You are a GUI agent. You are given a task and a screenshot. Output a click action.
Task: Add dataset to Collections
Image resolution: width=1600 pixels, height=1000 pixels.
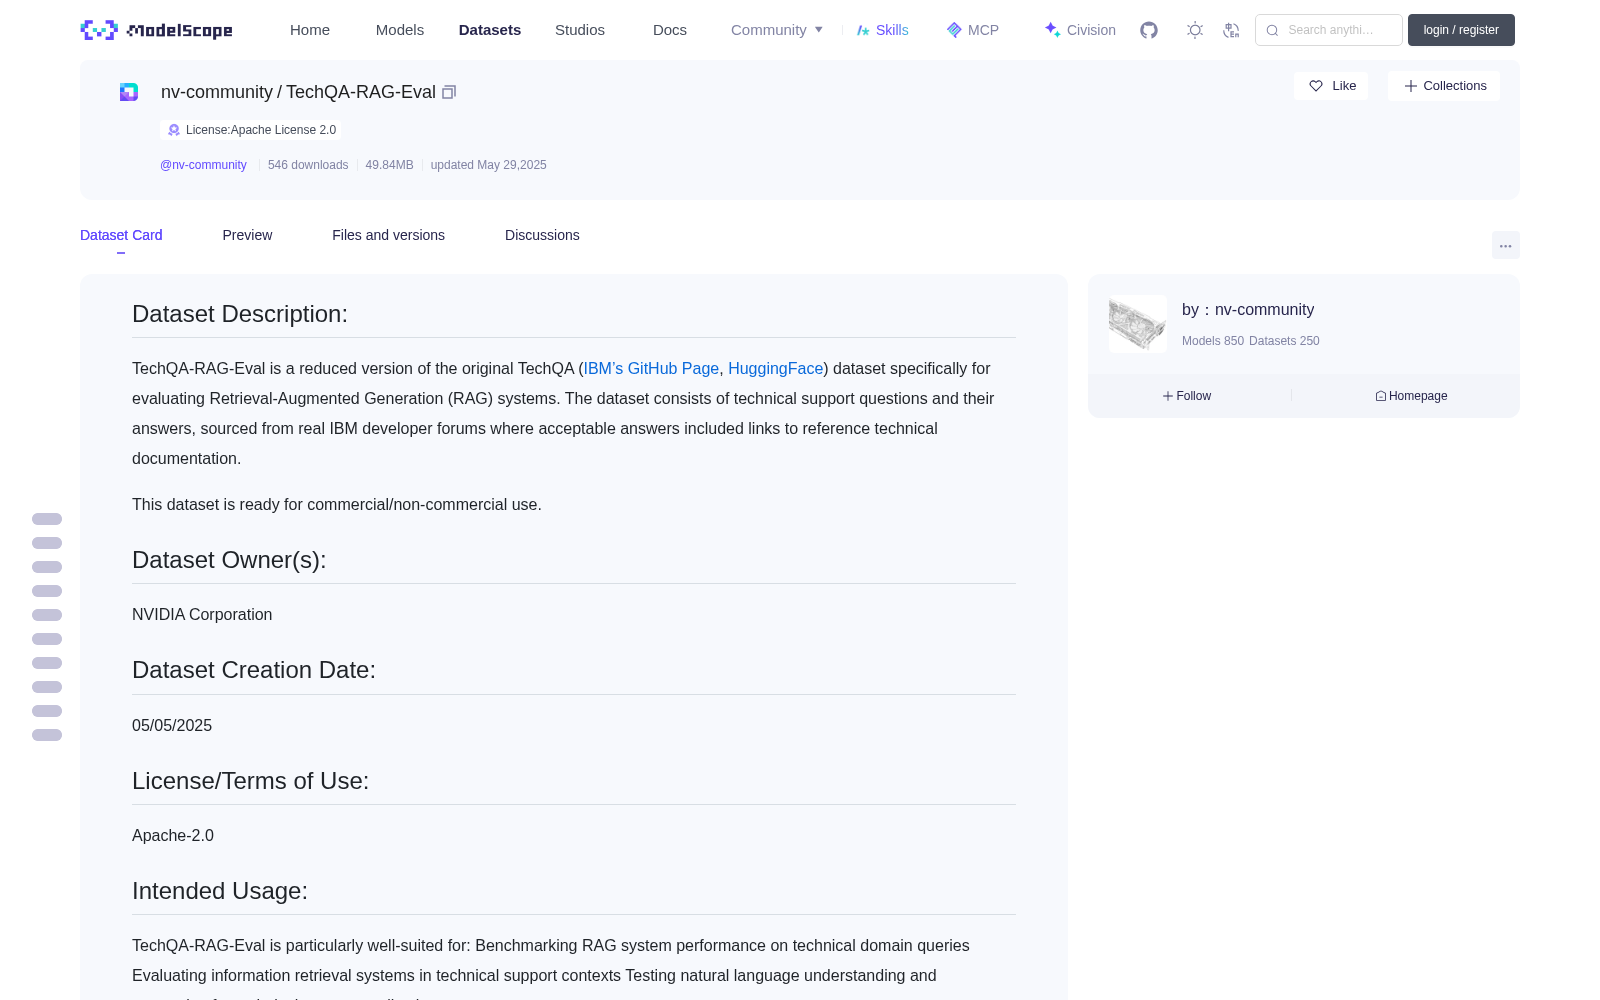pyautogui.click(x=1444, y=86)
